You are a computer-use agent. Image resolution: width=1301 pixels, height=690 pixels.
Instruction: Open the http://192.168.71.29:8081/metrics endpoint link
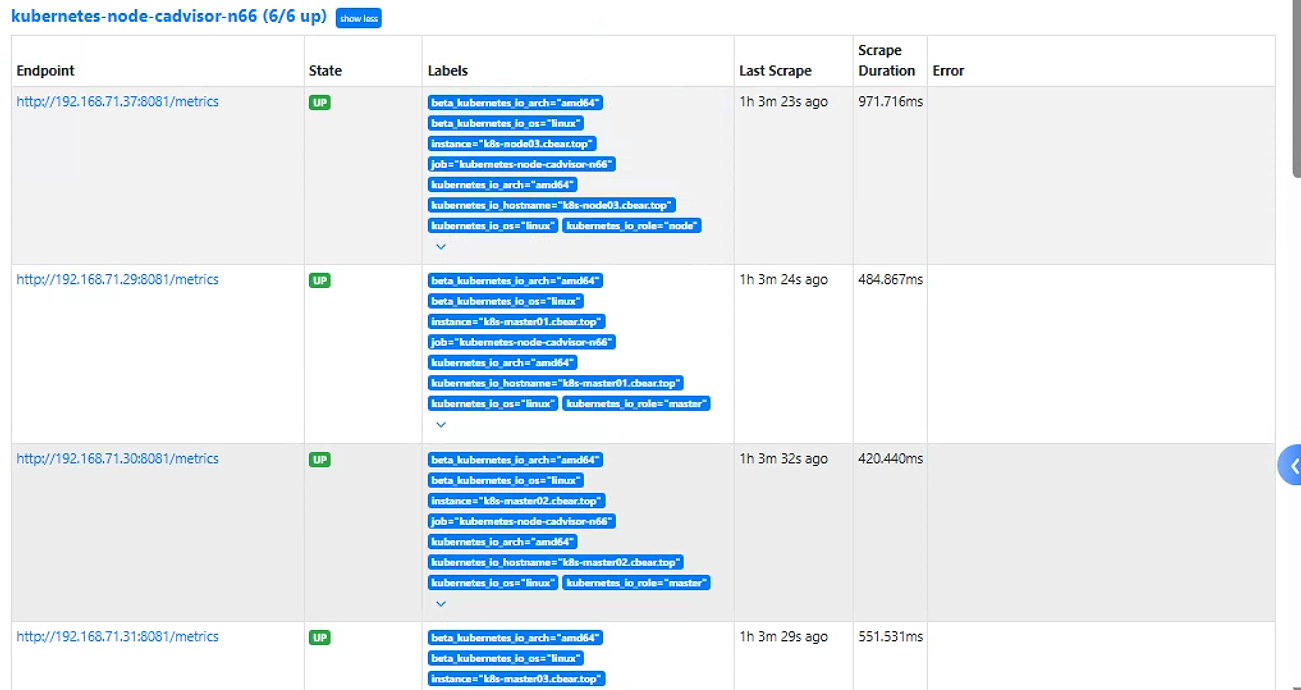coord(118,280)
